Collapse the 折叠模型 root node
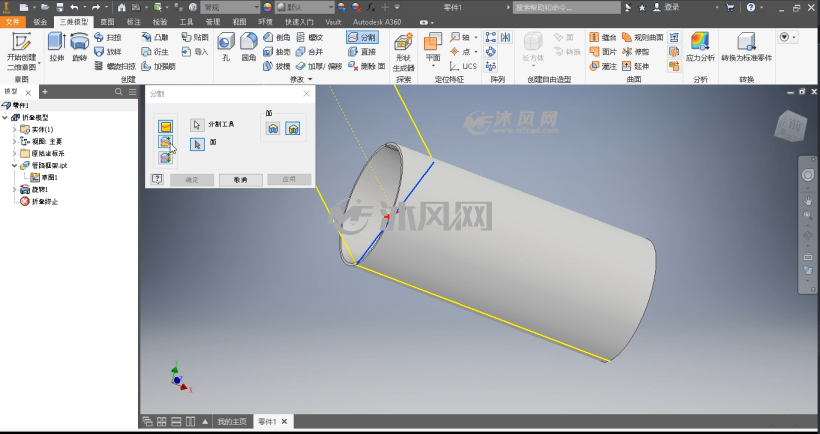 point(5,118)
